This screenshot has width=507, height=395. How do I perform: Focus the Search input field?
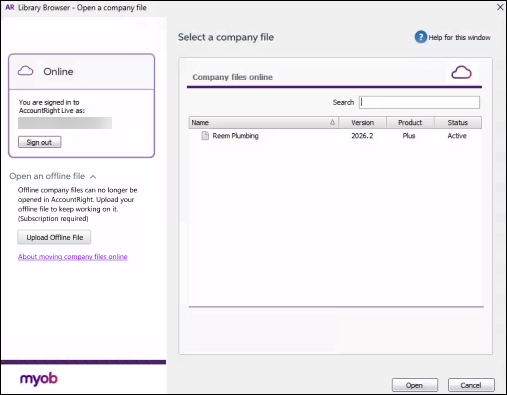click(x=419, y=102)
